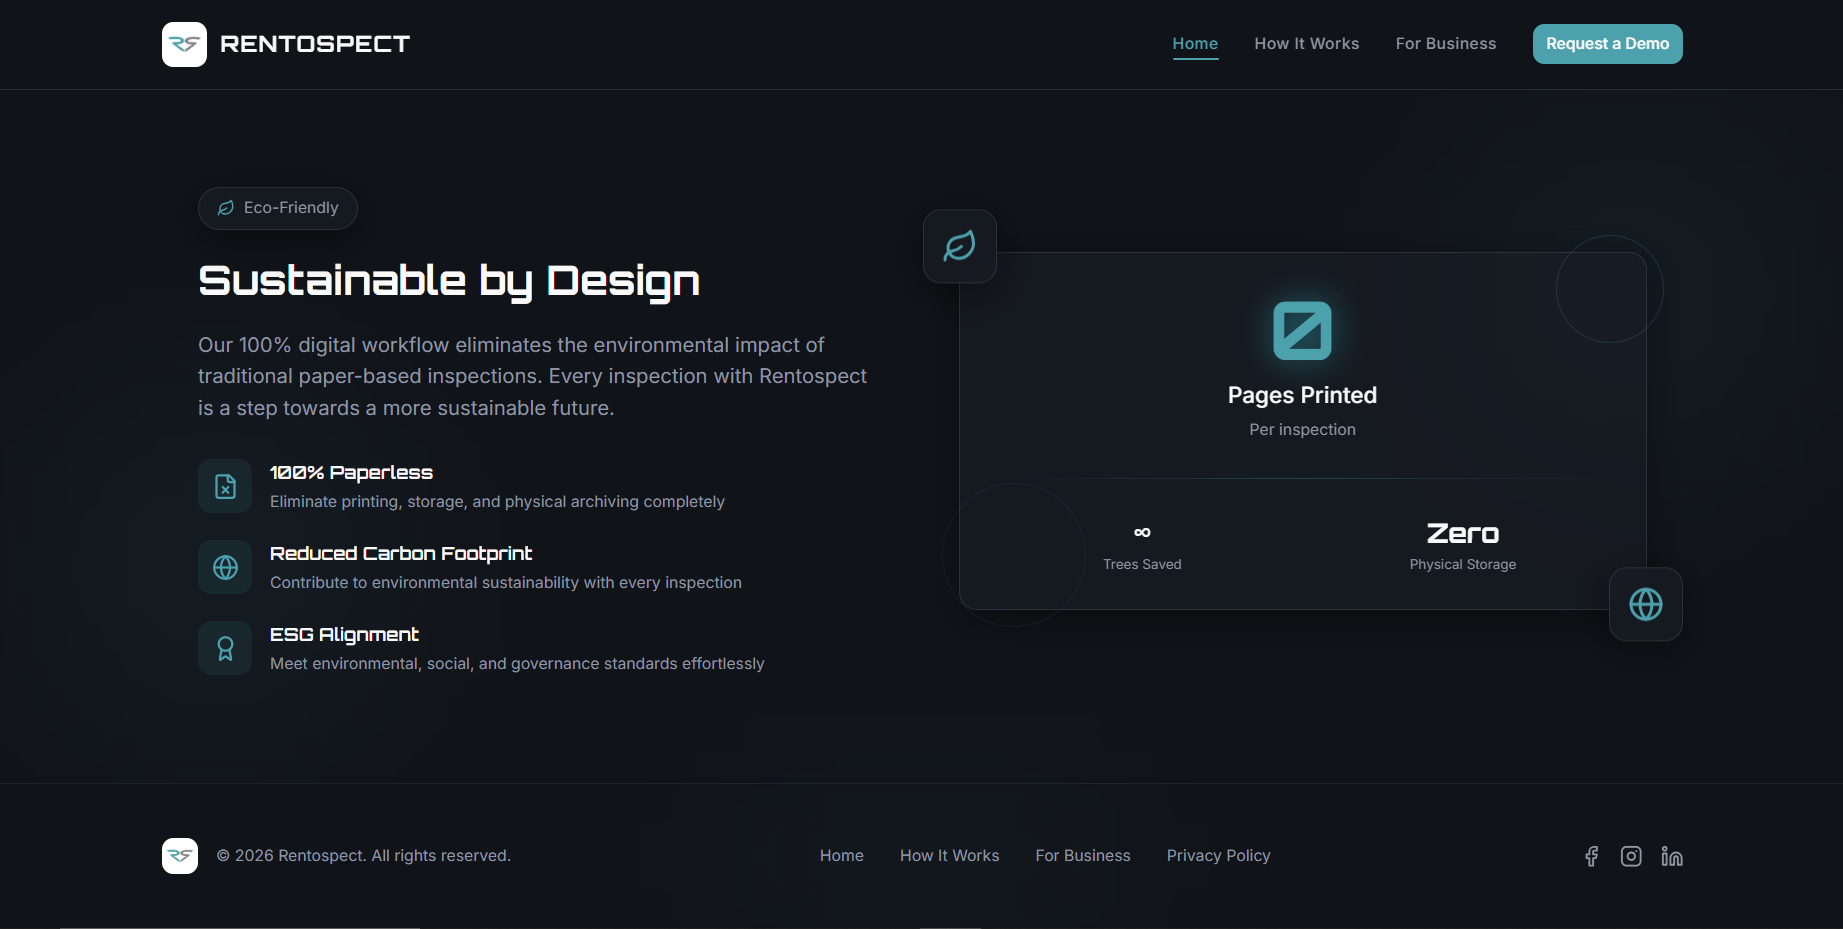Click the Zero Physical Storage stat
This screenshot has height=929, width=1843.
tap(1462, 545)
